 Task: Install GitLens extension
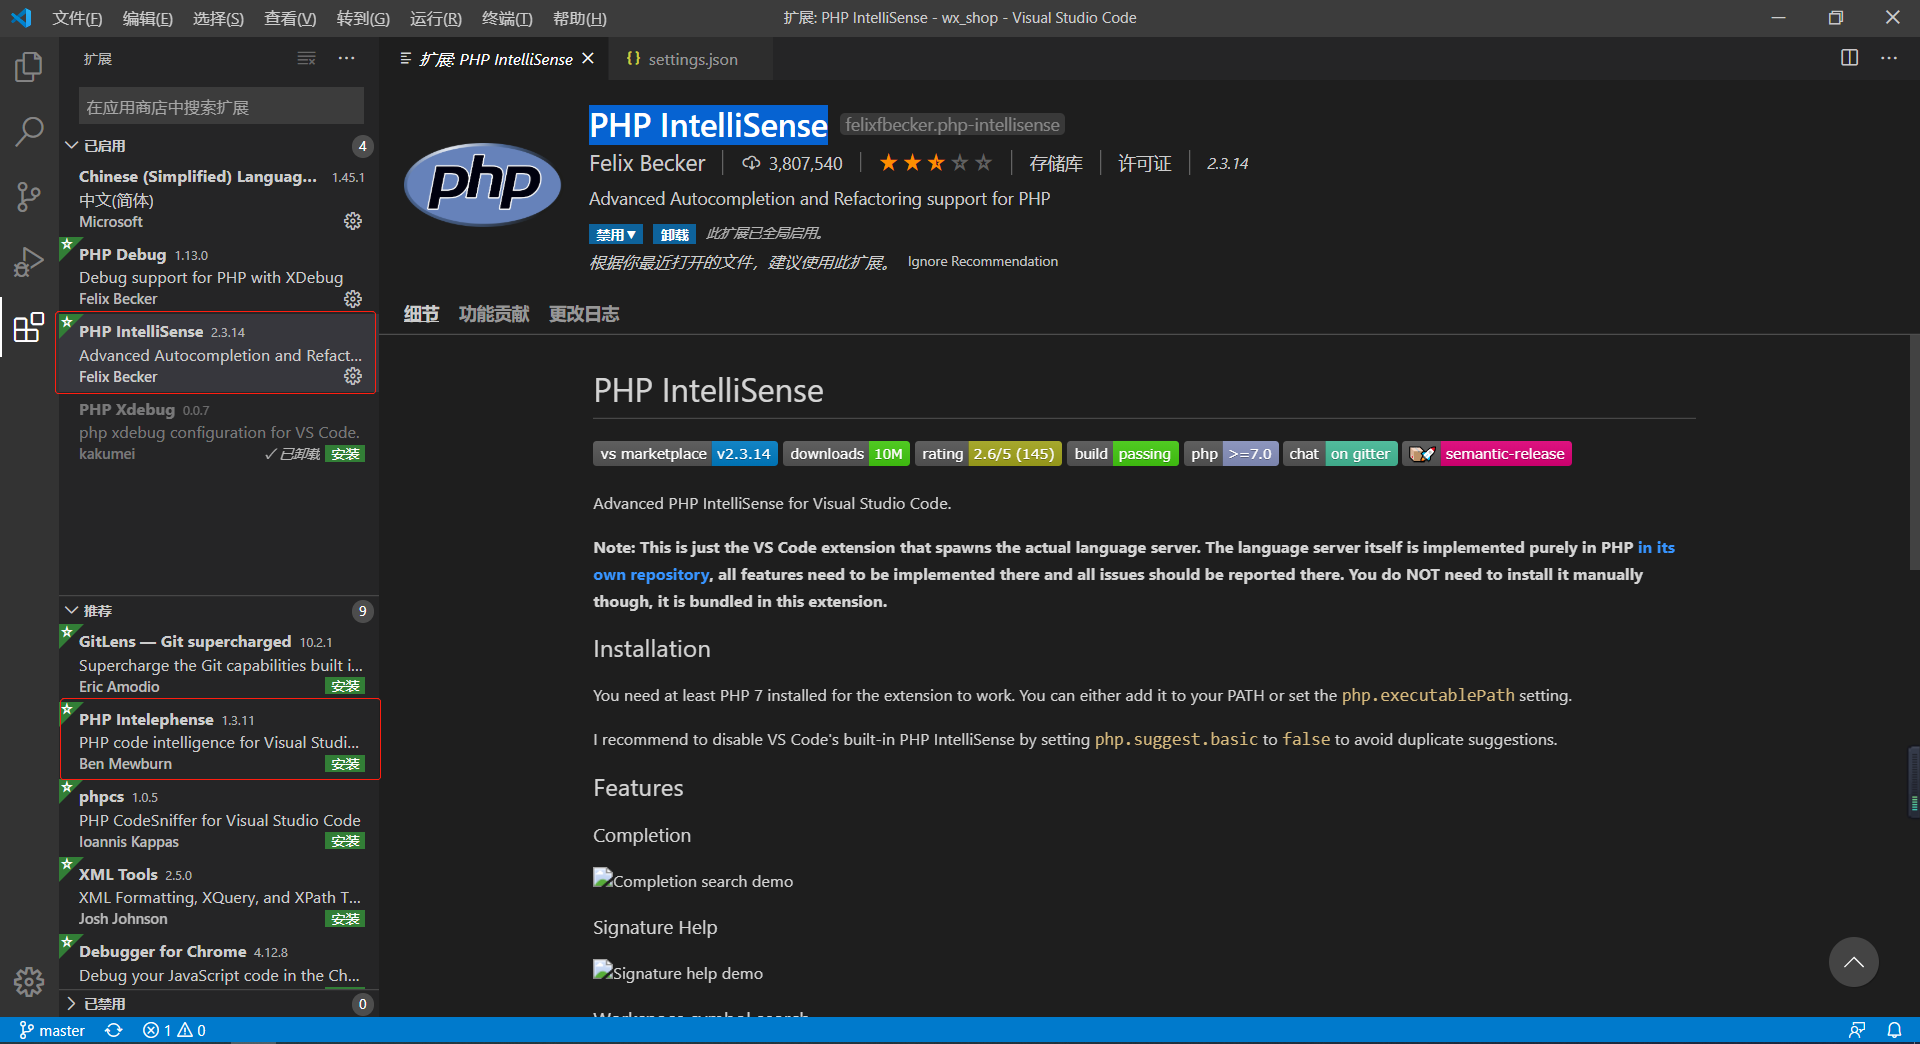click(x=345, y=686)
